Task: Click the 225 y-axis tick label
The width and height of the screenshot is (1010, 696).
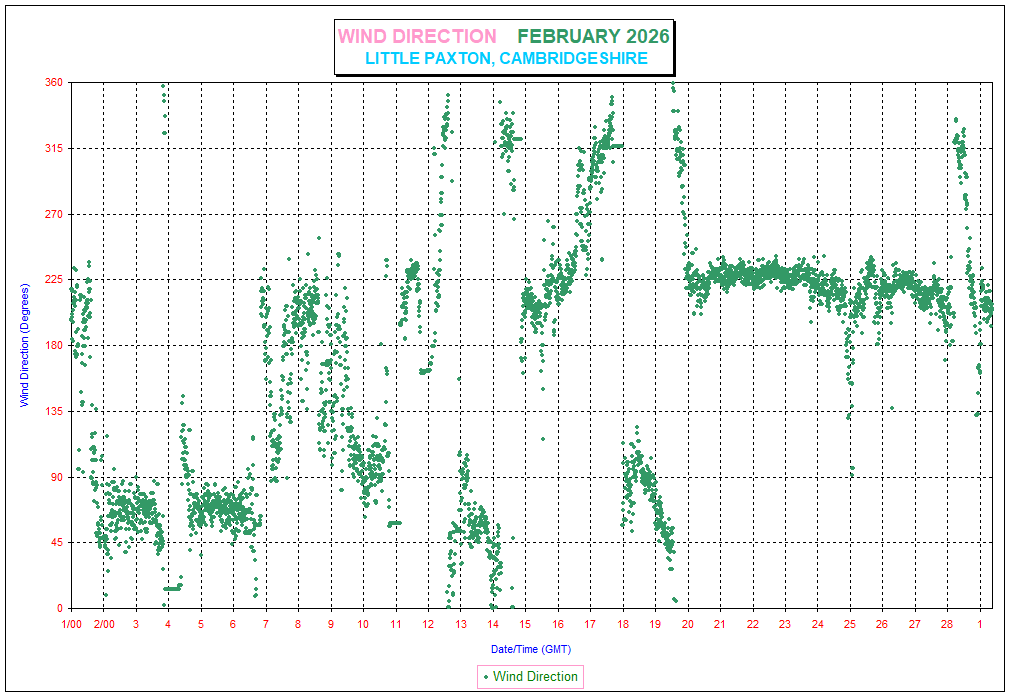Action: [53, 280]
